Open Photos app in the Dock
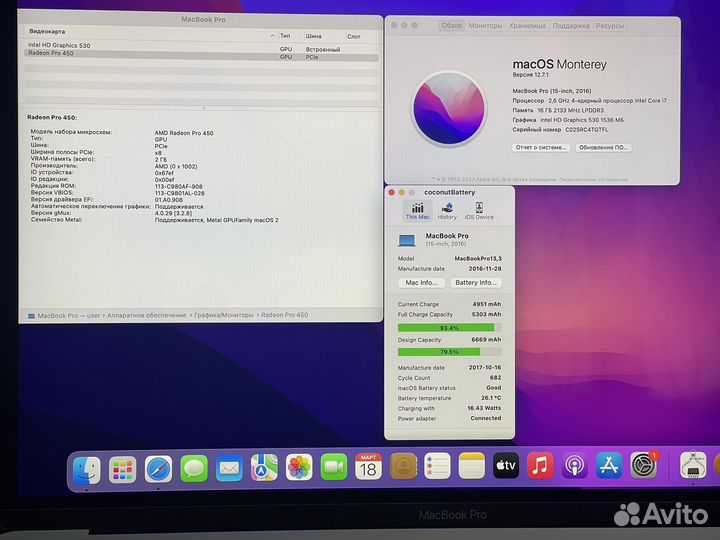 pyautogui.click(x=299, y=467)
